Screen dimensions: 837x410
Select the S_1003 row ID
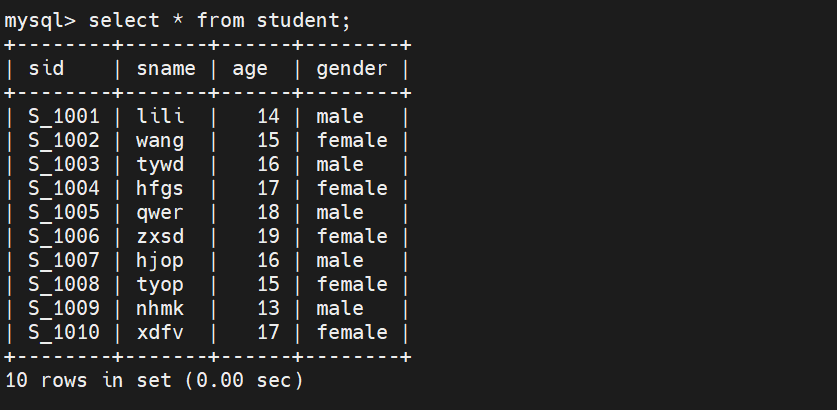[64, 165]
